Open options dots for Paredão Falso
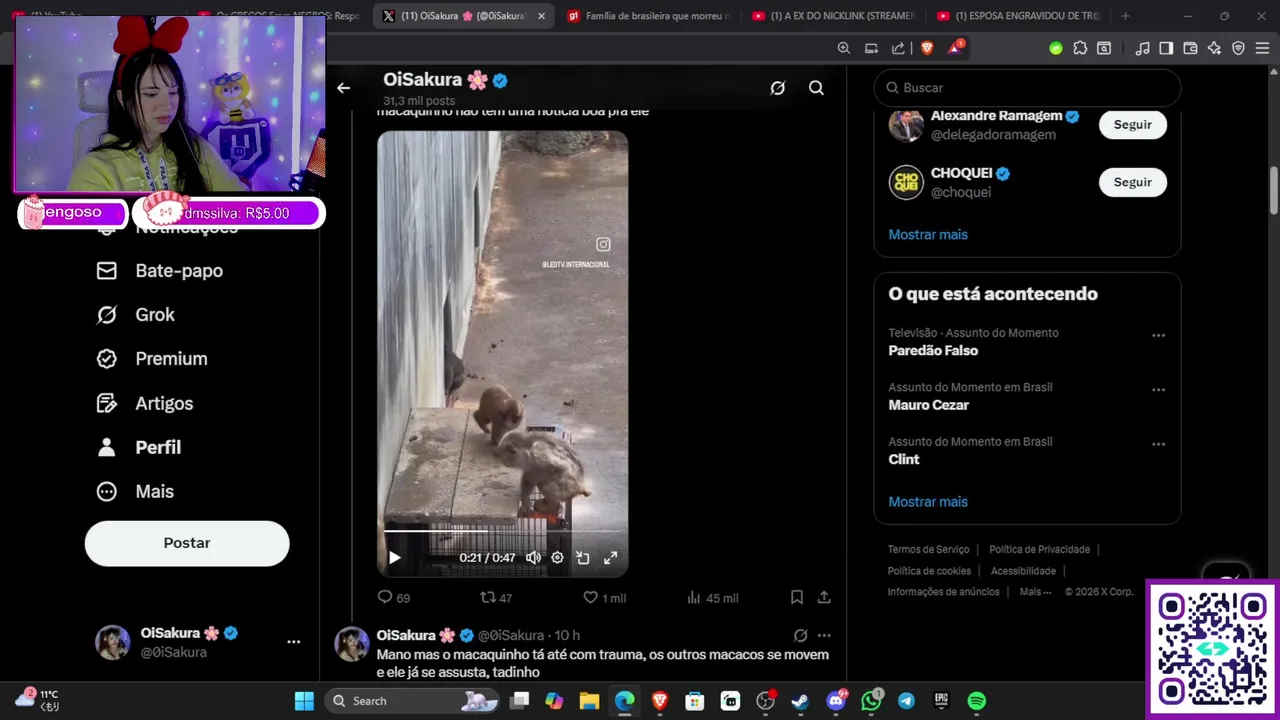 1158,335
